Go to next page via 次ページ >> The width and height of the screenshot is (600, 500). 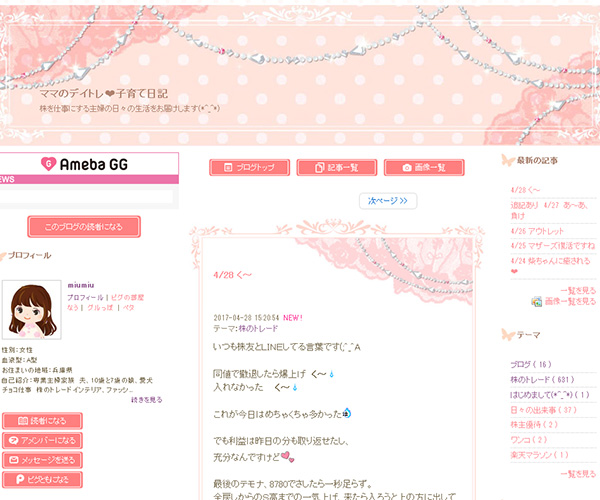387,201
